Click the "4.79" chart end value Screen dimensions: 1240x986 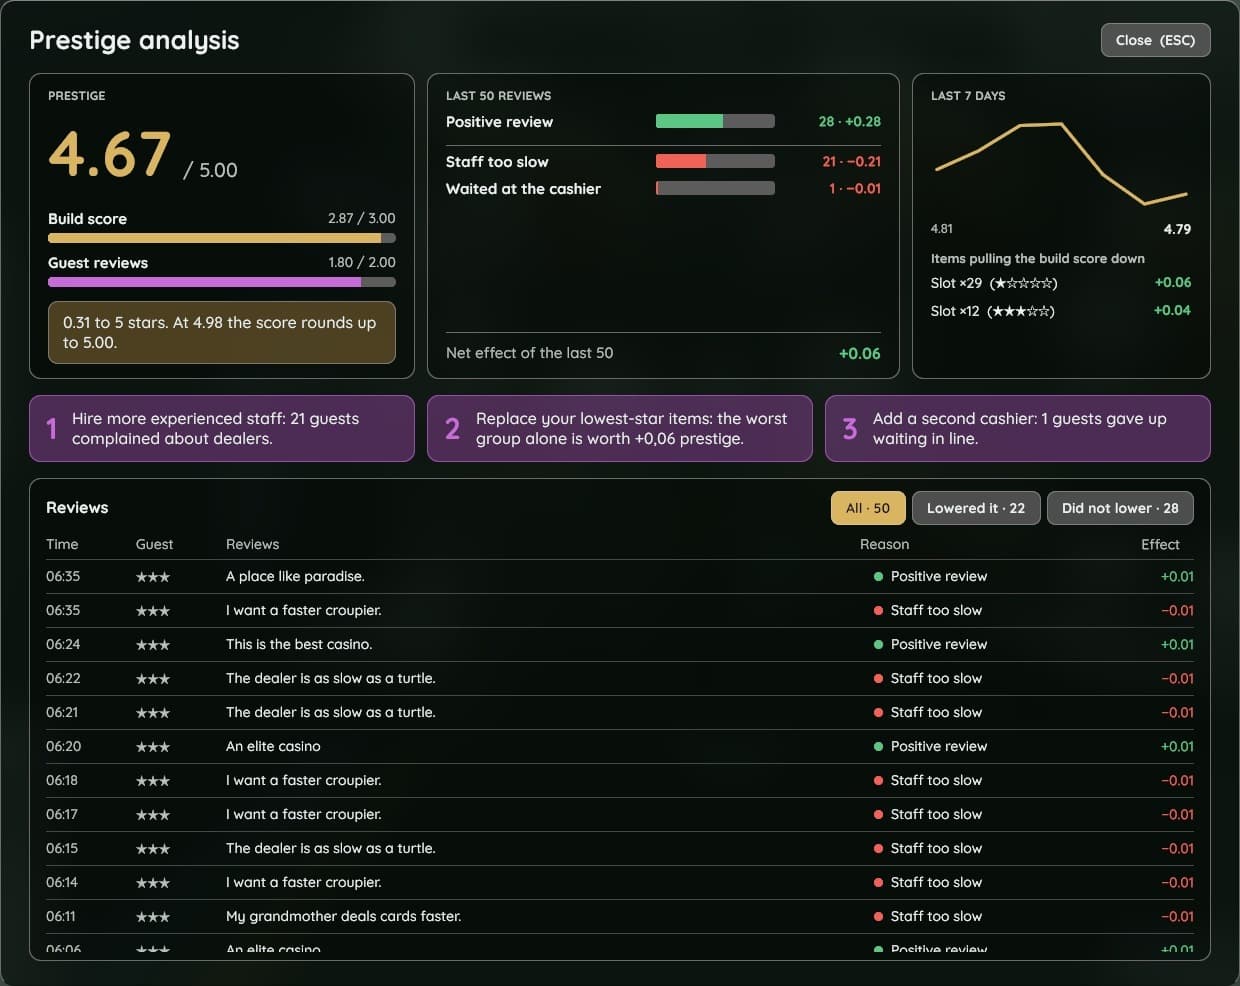pos(1177,229)
